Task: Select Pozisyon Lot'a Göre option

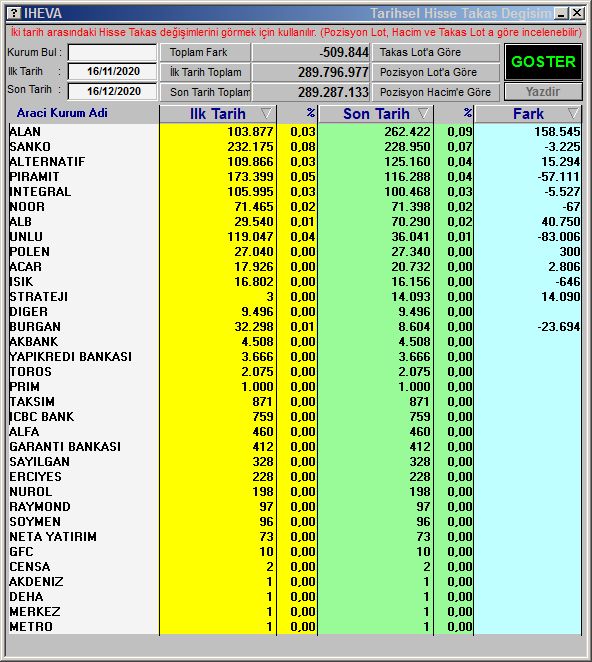Action: pyautogui.click(x=435, y=72)
